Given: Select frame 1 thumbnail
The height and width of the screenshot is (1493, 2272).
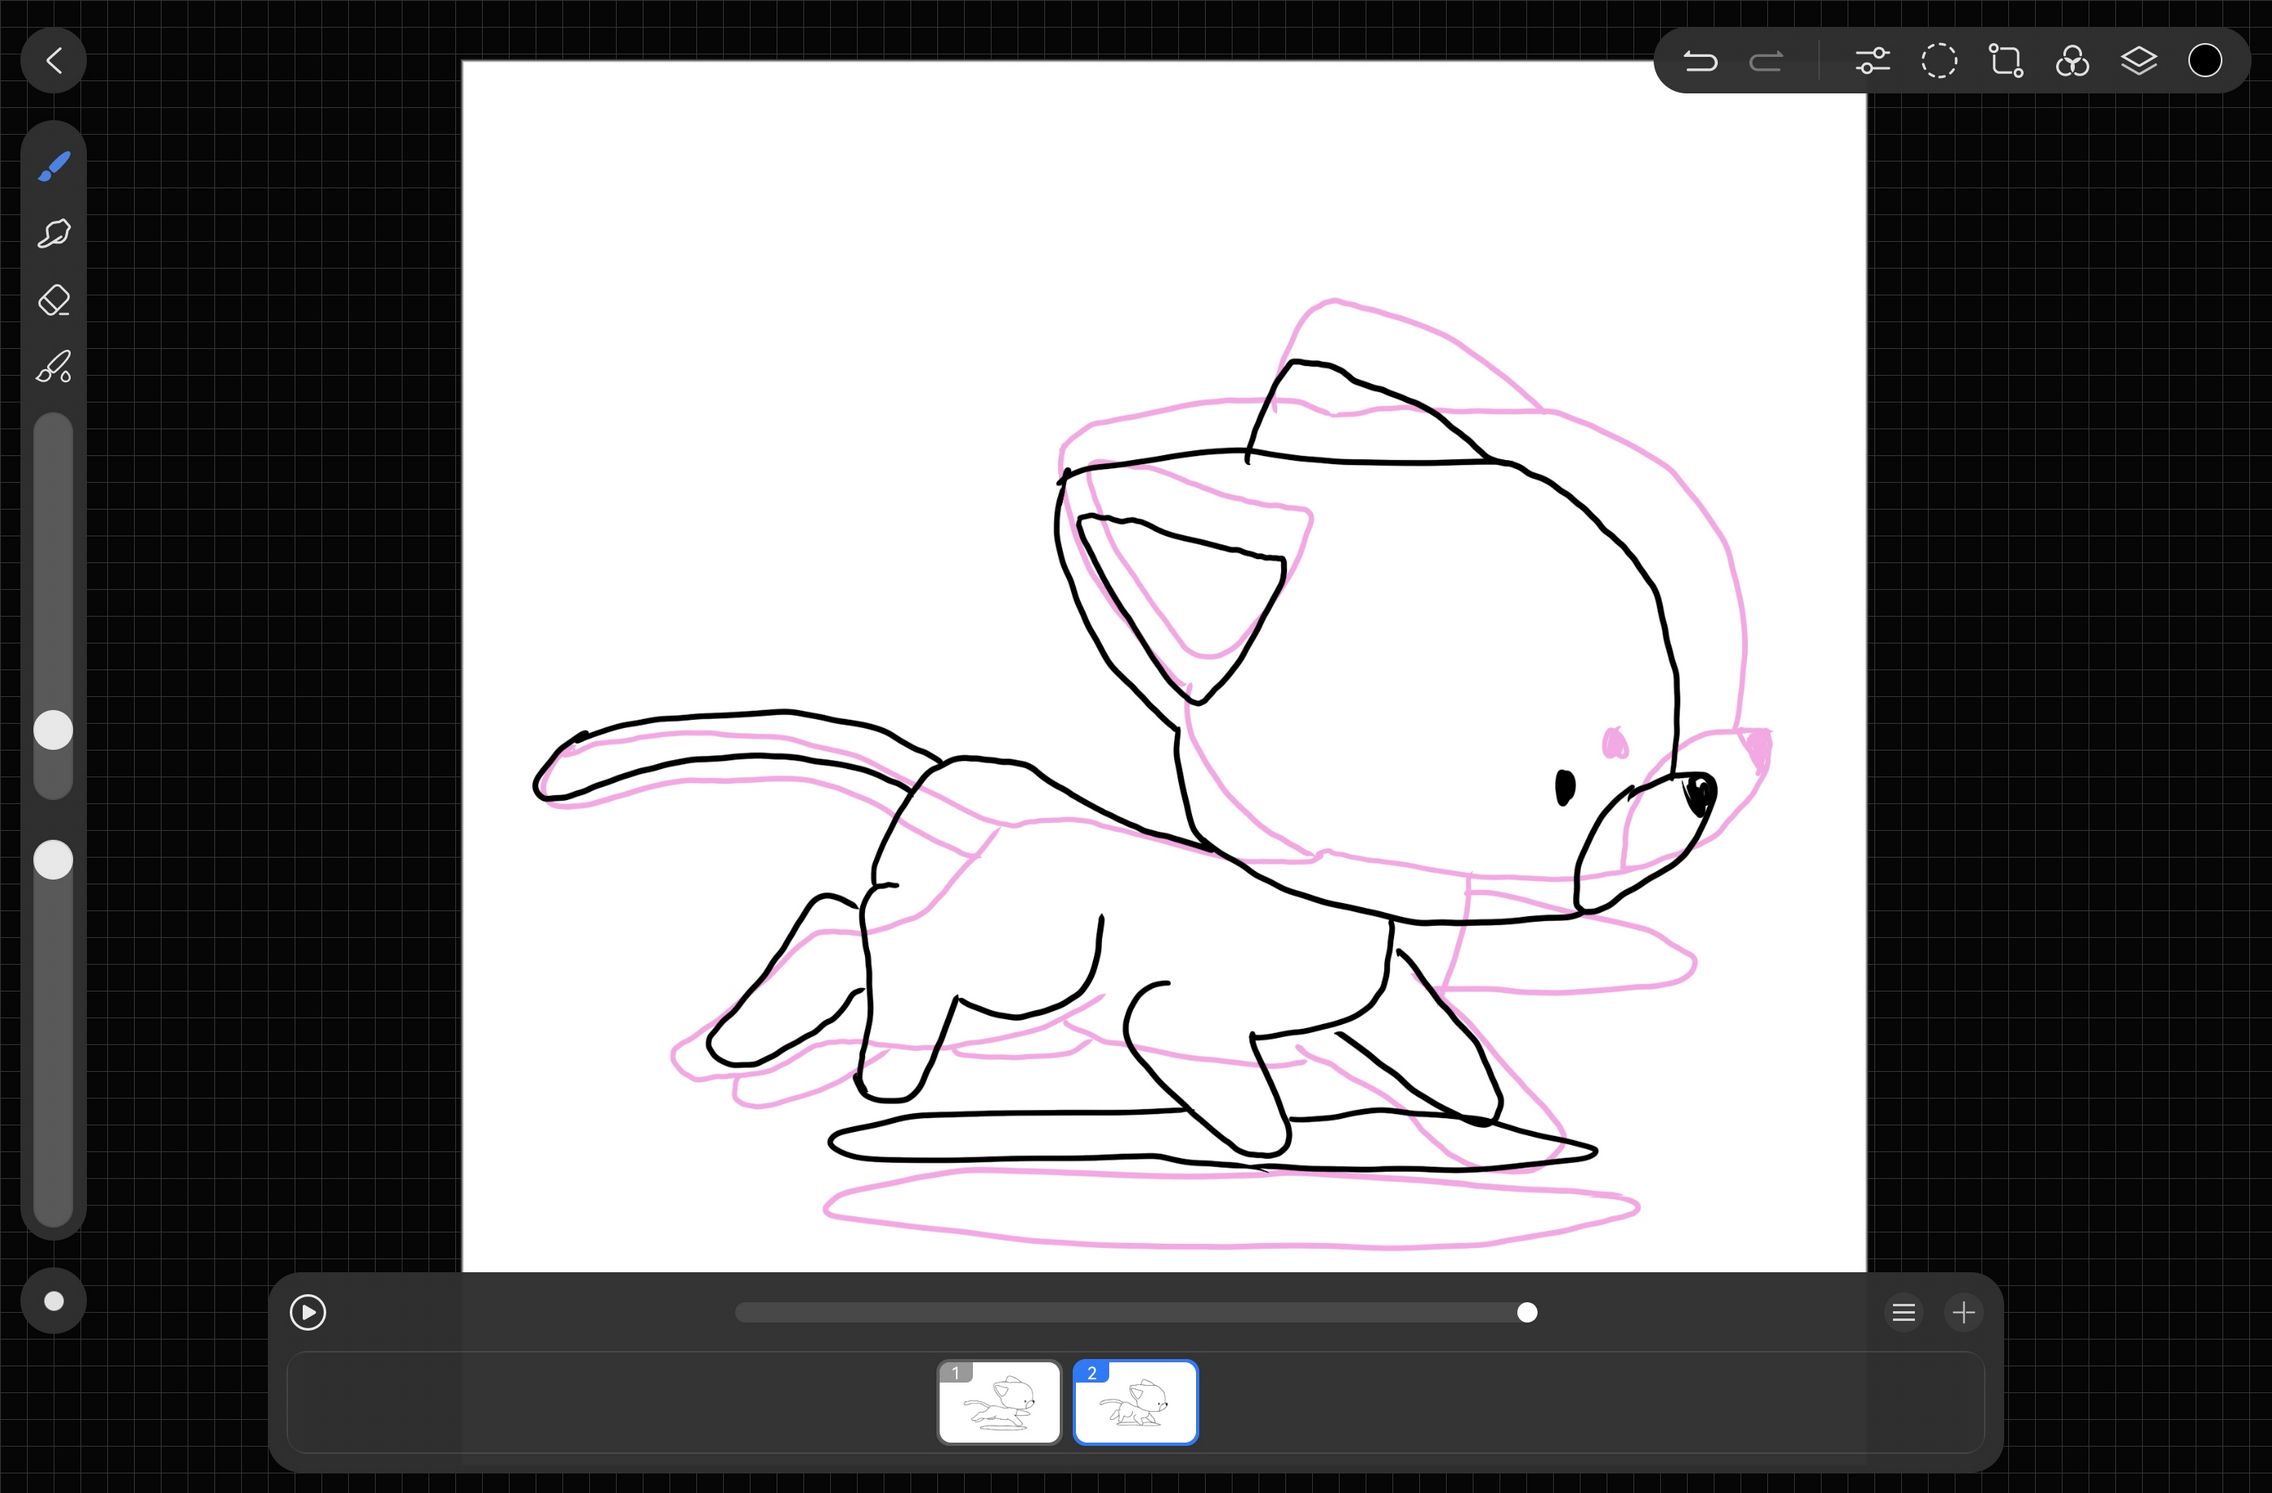Looking at the screenshot, I should pyautogui.click(x=999, y=1402).
